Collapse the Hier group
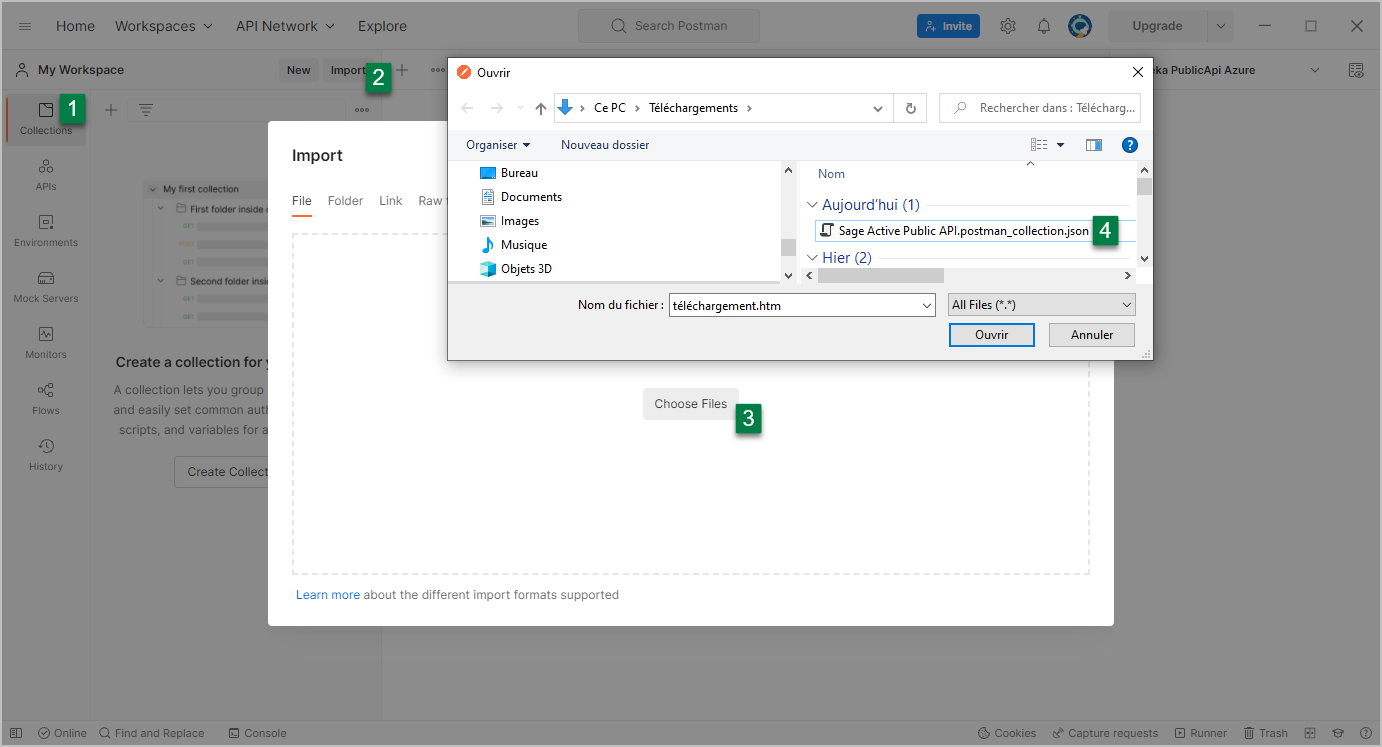 coord(812,258)
